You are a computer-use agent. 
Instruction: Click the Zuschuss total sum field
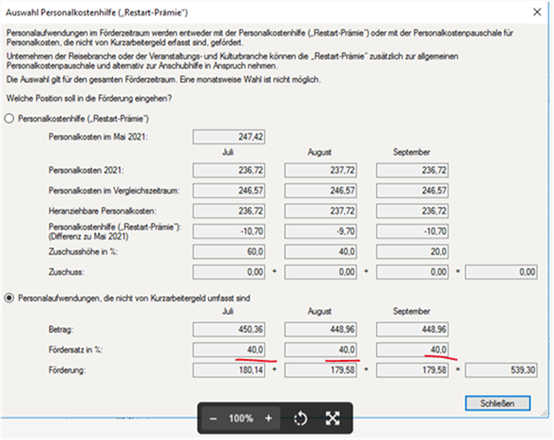(x=501, y=272)
